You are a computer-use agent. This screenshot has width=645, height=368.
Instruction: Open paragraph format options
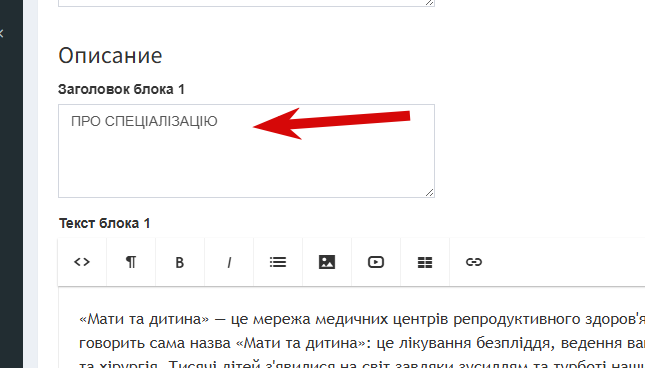pos(131,262)
